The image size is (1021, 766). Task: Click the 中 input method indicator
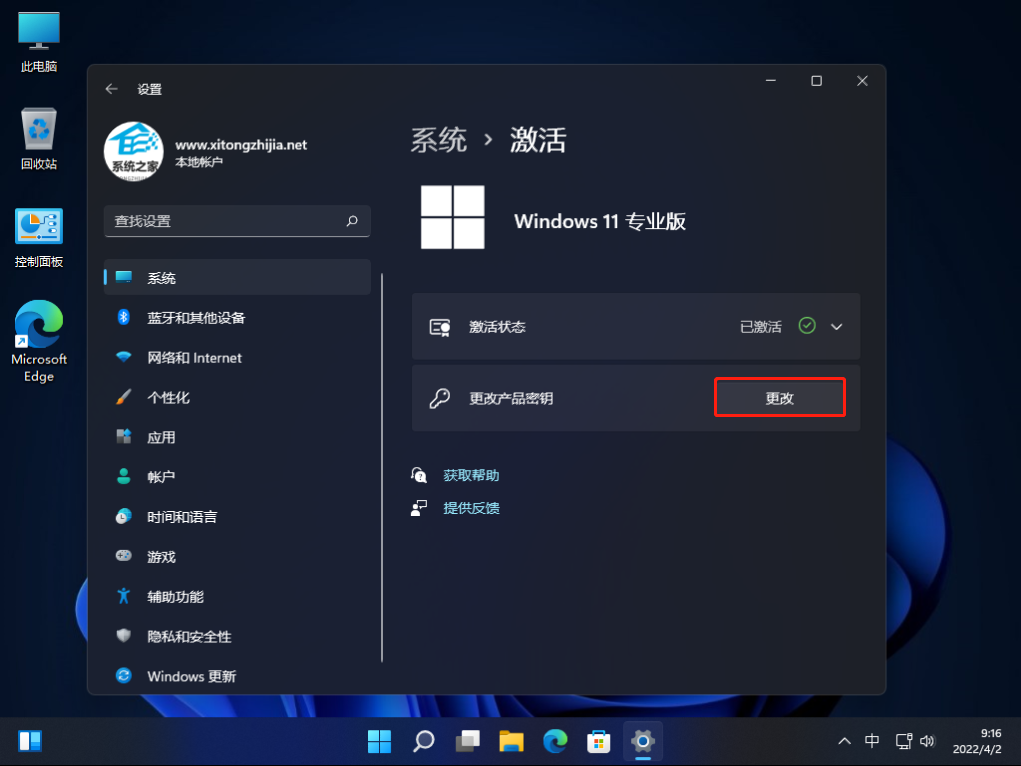[872, 741]
